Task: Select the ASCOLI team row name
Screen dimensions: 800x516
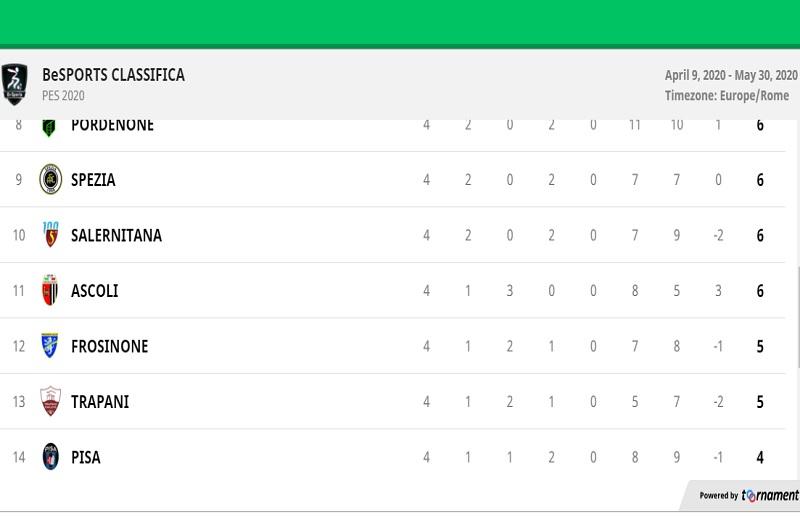Action: tap(94, 291)
